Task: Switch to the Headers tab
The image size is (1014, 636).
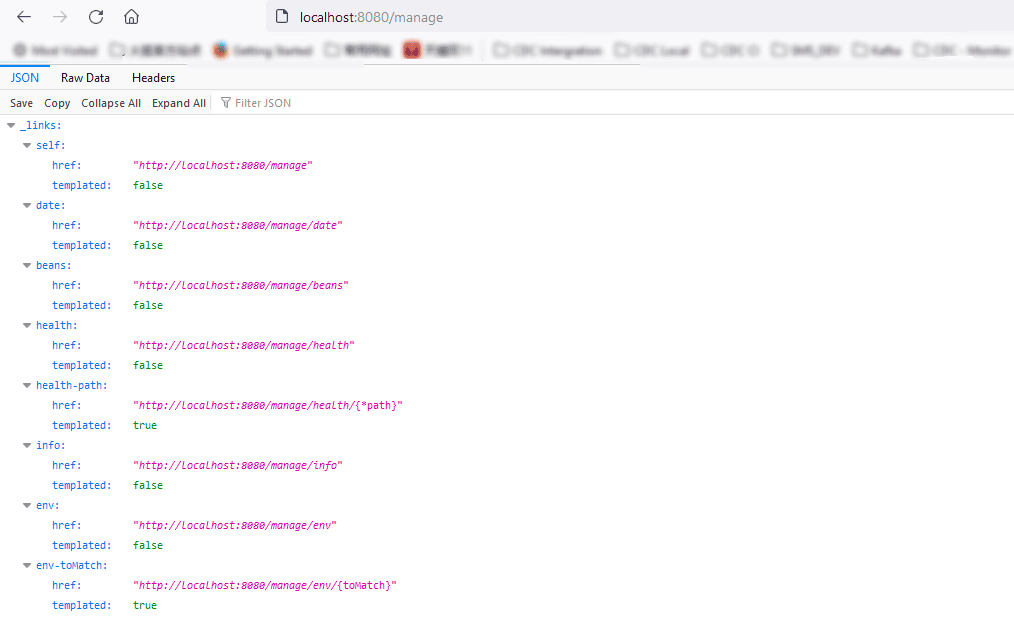Action: pyautogui.click(x=153, y=77)
